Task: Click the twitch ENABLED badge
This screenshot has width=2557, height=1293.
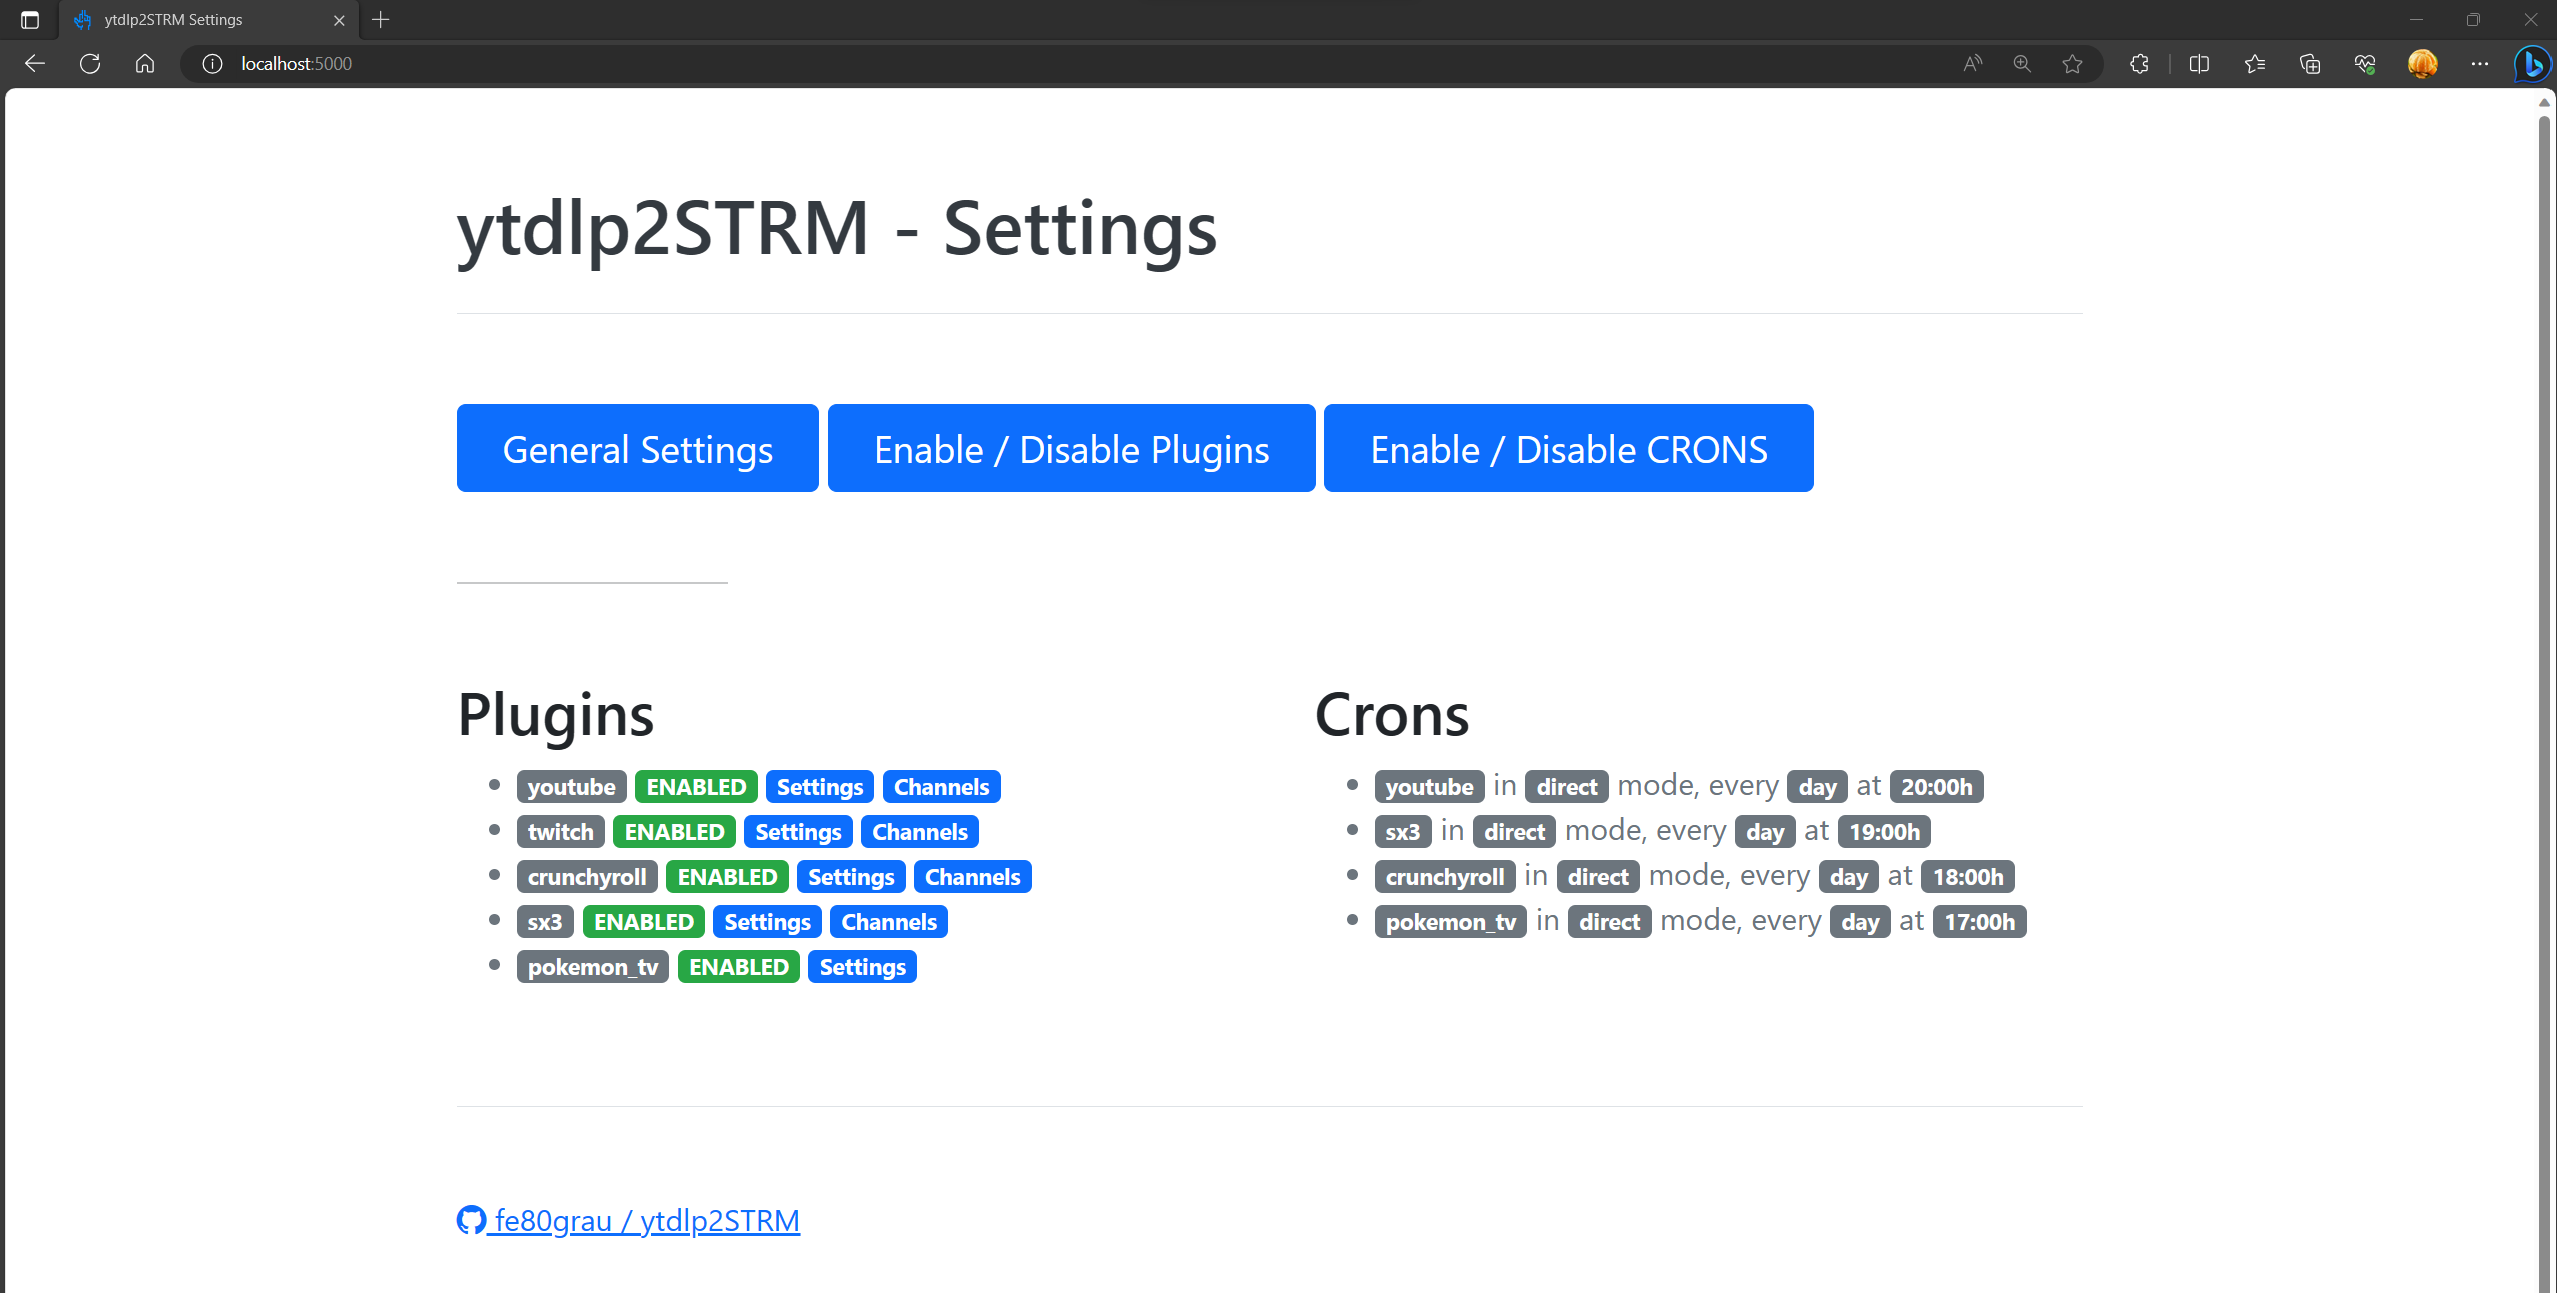Action: (674, 832)
